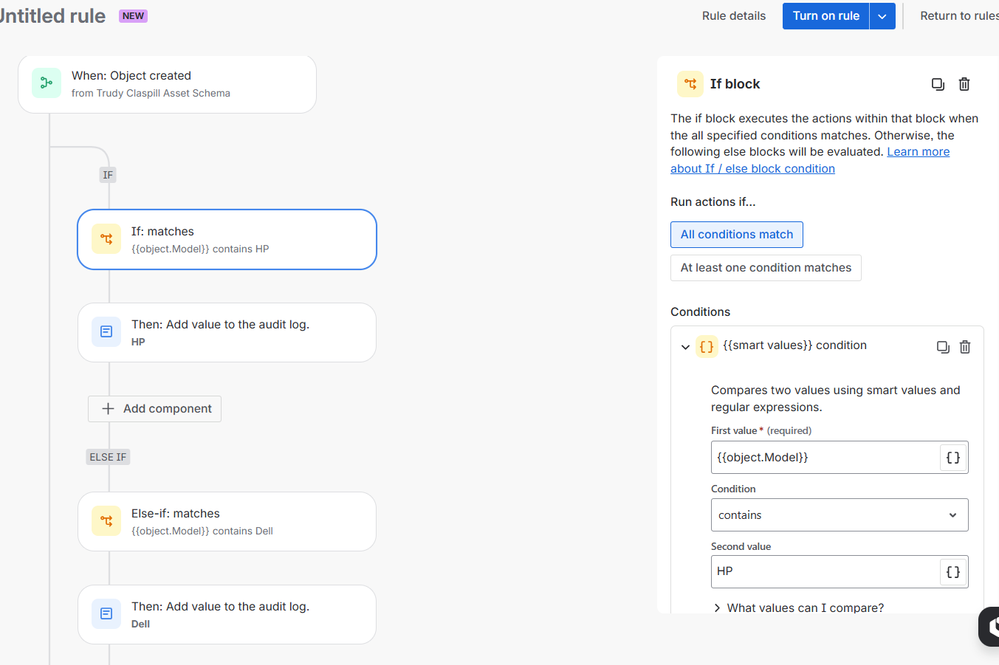The height and width of the screenshot is (665, 999).
Task: Open smart value picker for Second value
Action: (x=953, y=572)
